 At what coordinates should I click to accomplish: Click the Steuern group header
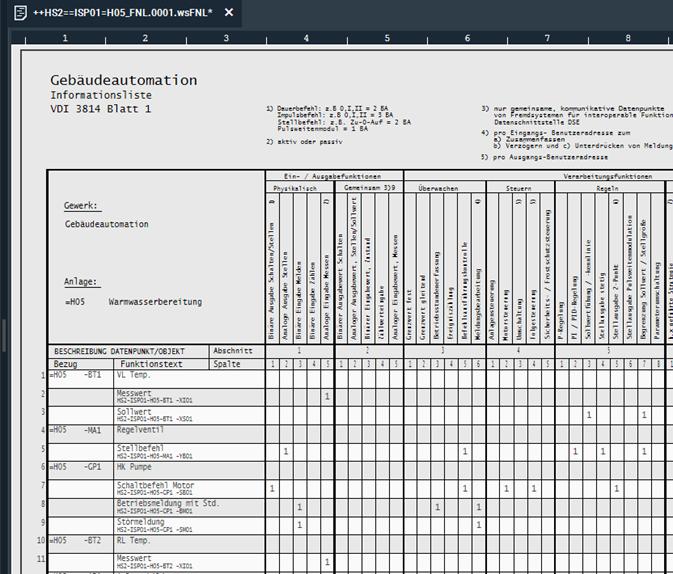click(518, 188)
